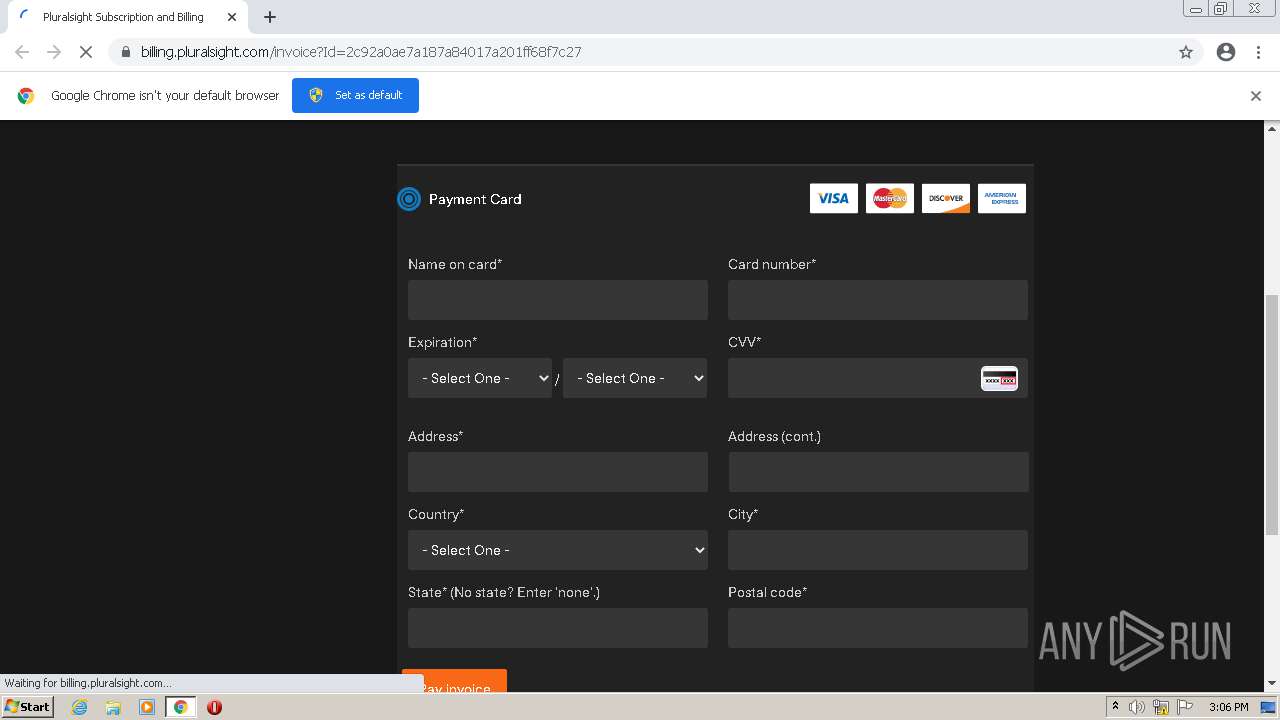Click the scrollbar down arrow

(x=1272, y=684)
